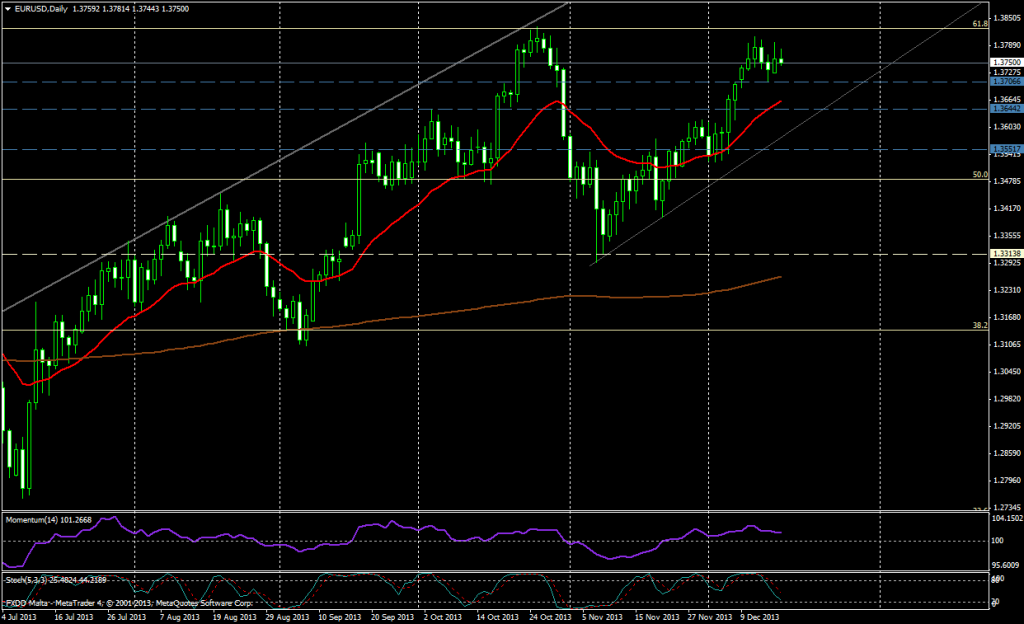This screenshot has width=1024, height=624.
Task: Select the 1.37500 current price label
Action: (x=1004, y=62)
